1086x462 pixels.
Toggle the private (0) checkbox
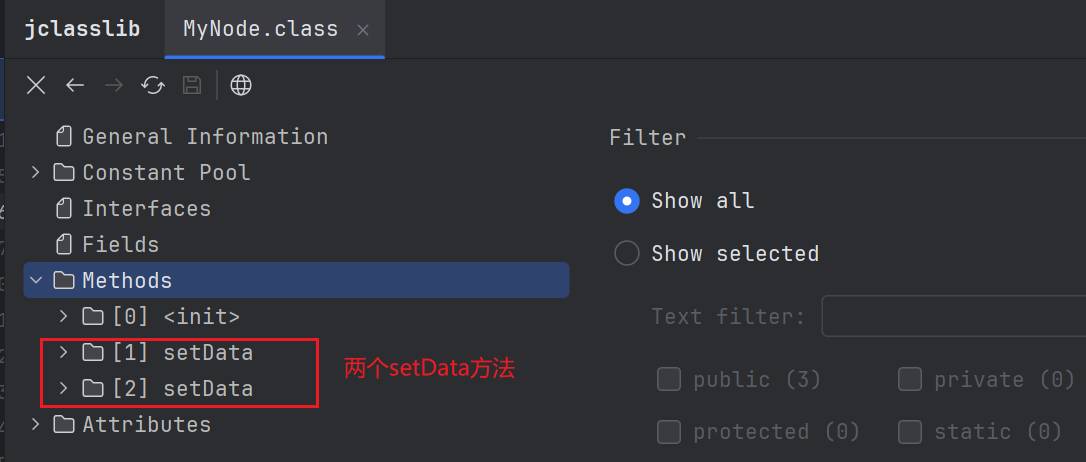click(910, 379)
